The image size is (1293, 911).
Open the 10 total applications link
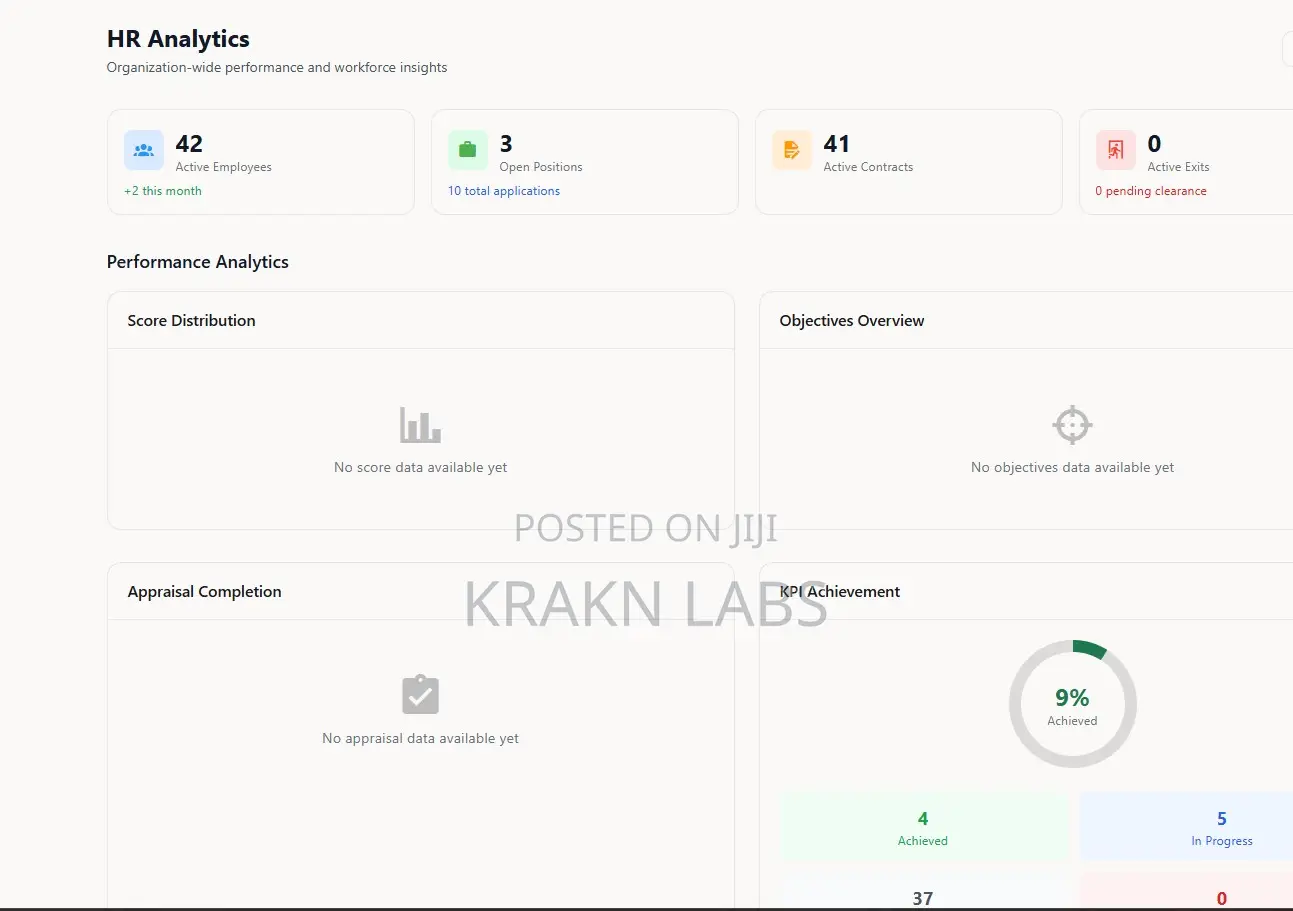tap(504, 191)
